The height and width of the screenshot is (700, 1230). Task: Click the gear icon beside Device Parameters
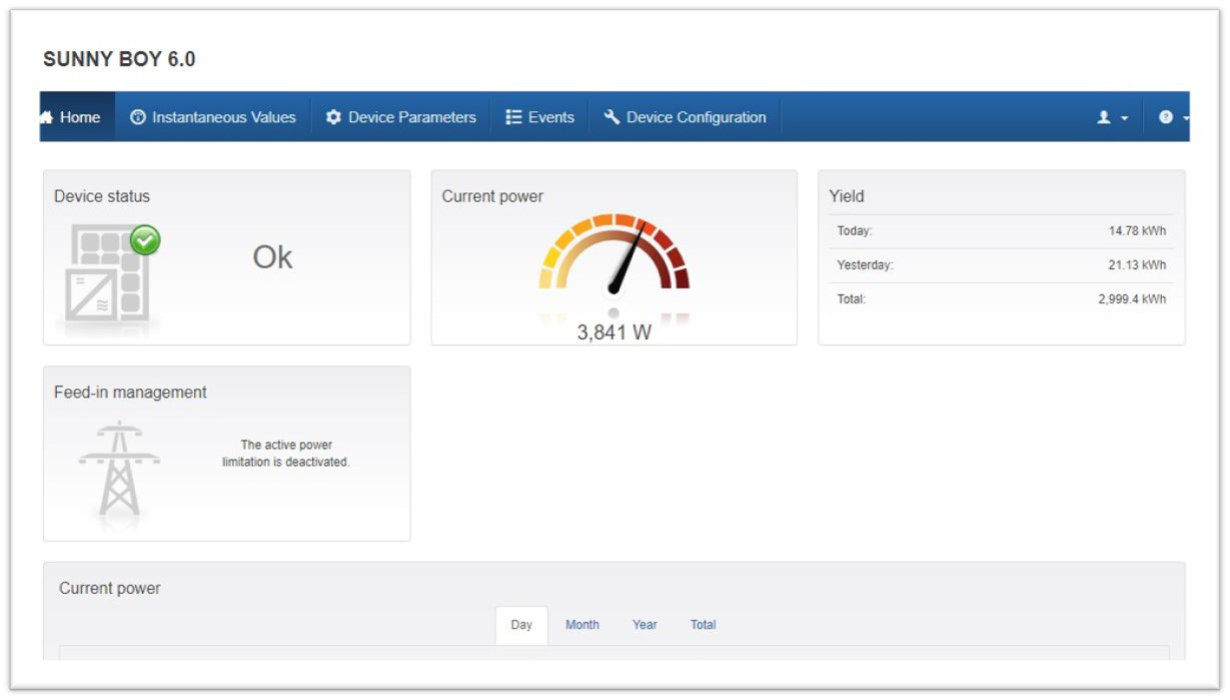334,117
